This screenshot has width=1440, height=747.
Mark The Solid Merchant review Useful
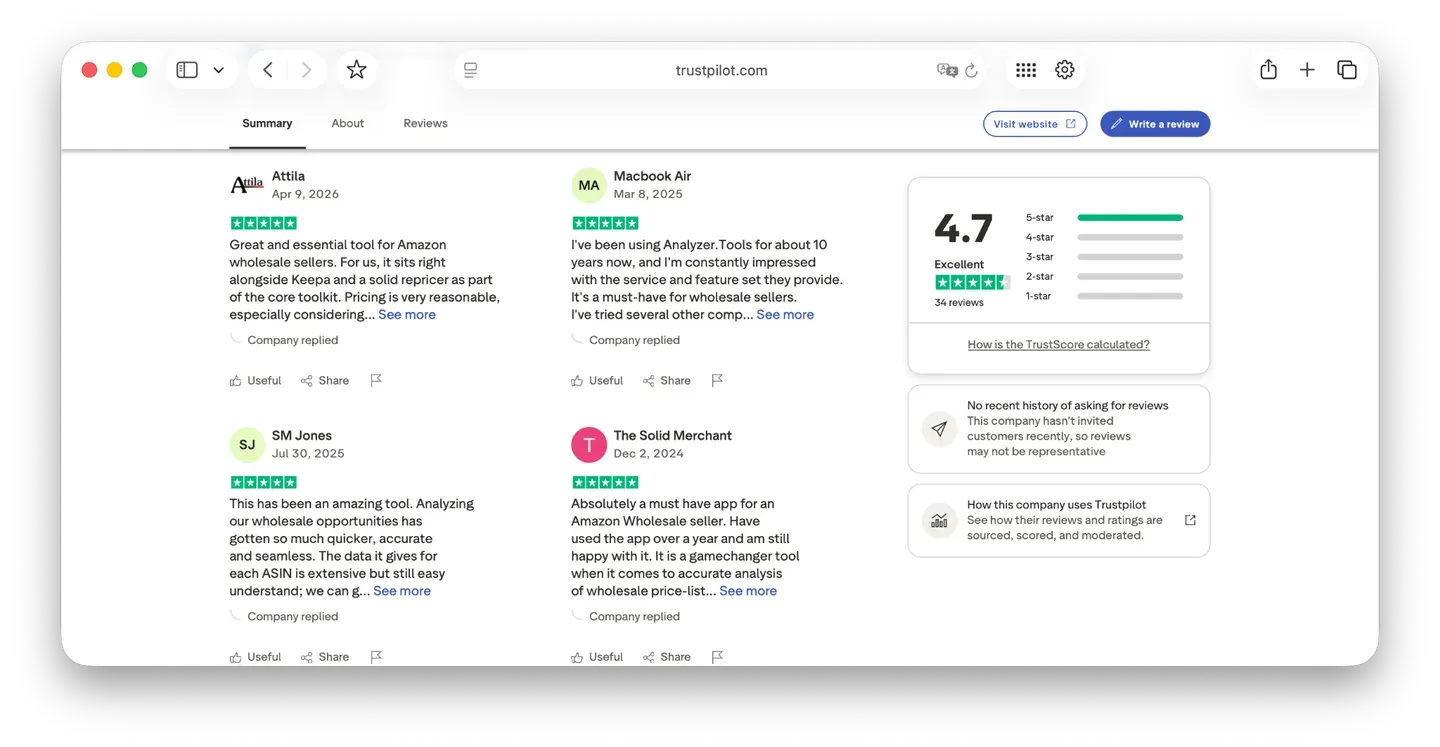coord(597,657)
